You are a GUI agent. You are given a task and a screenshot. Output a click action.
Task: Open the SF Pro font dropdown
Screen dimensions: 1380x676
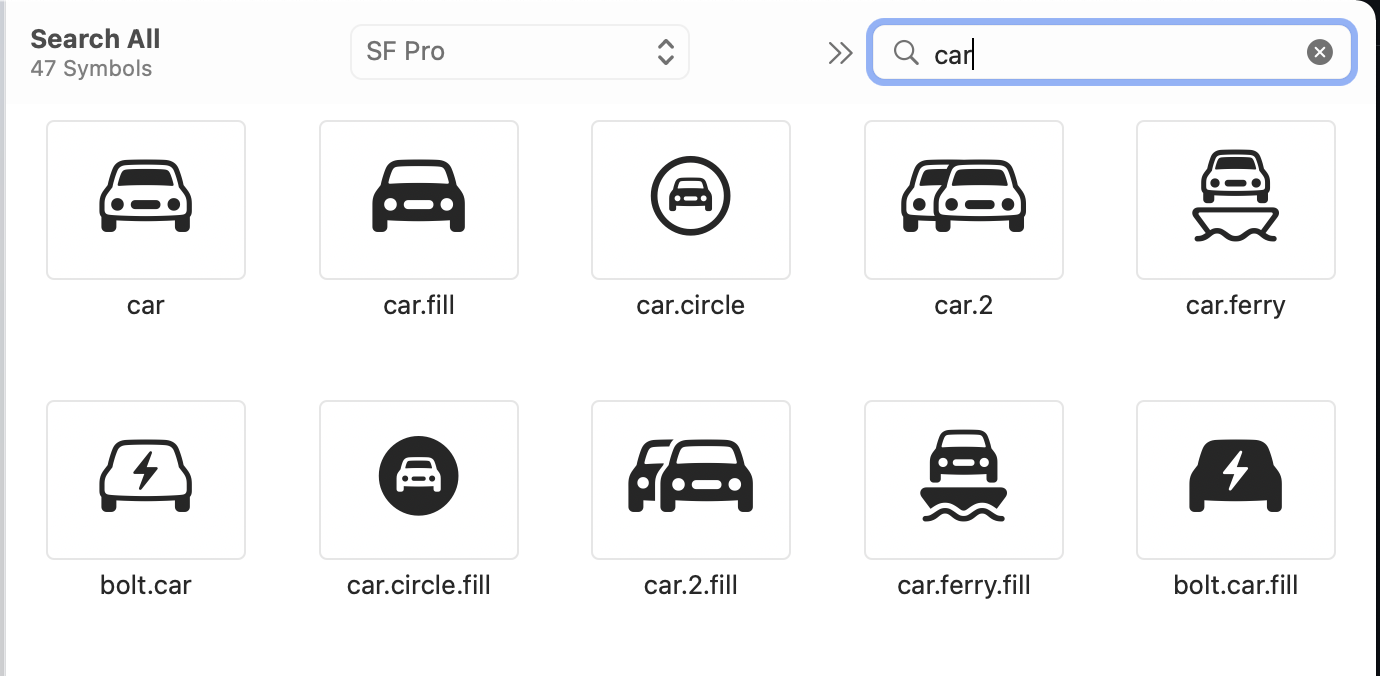click(519, 51)
